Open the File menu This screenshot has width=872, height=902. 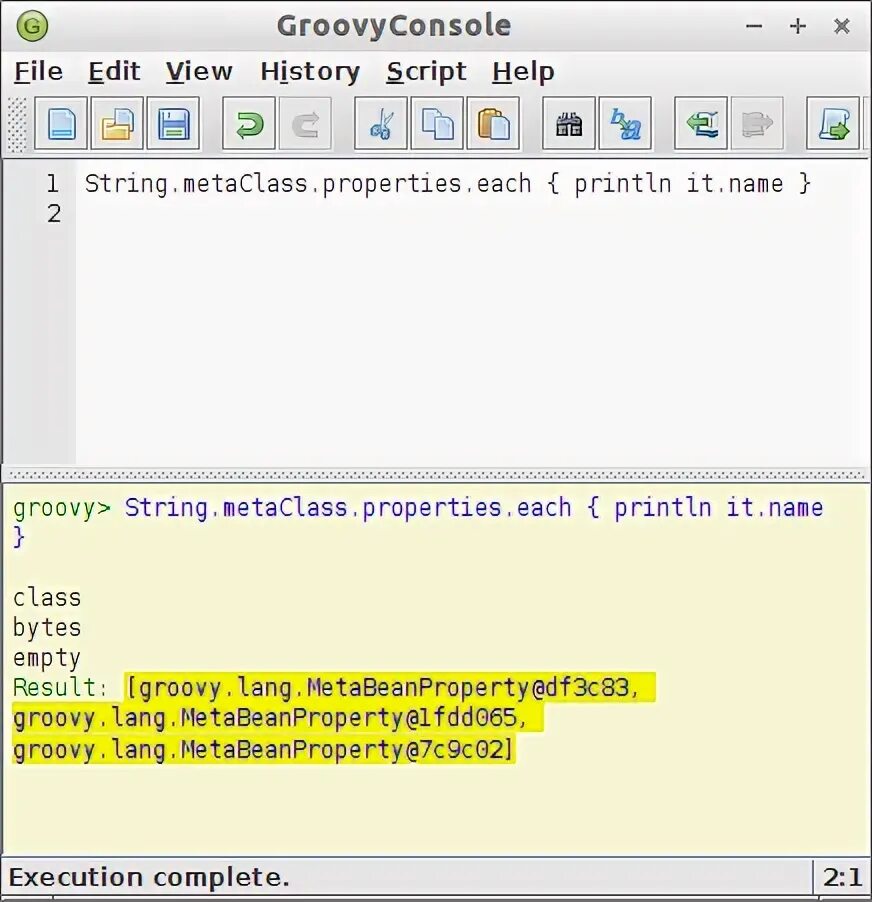click(x=39, y=72)
